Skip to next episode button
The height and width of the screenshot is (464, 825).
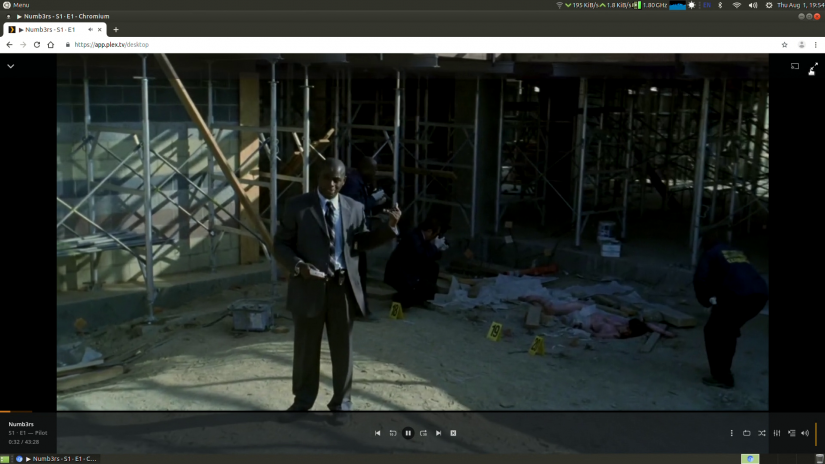pyautogui.click(x=438, y=433)
